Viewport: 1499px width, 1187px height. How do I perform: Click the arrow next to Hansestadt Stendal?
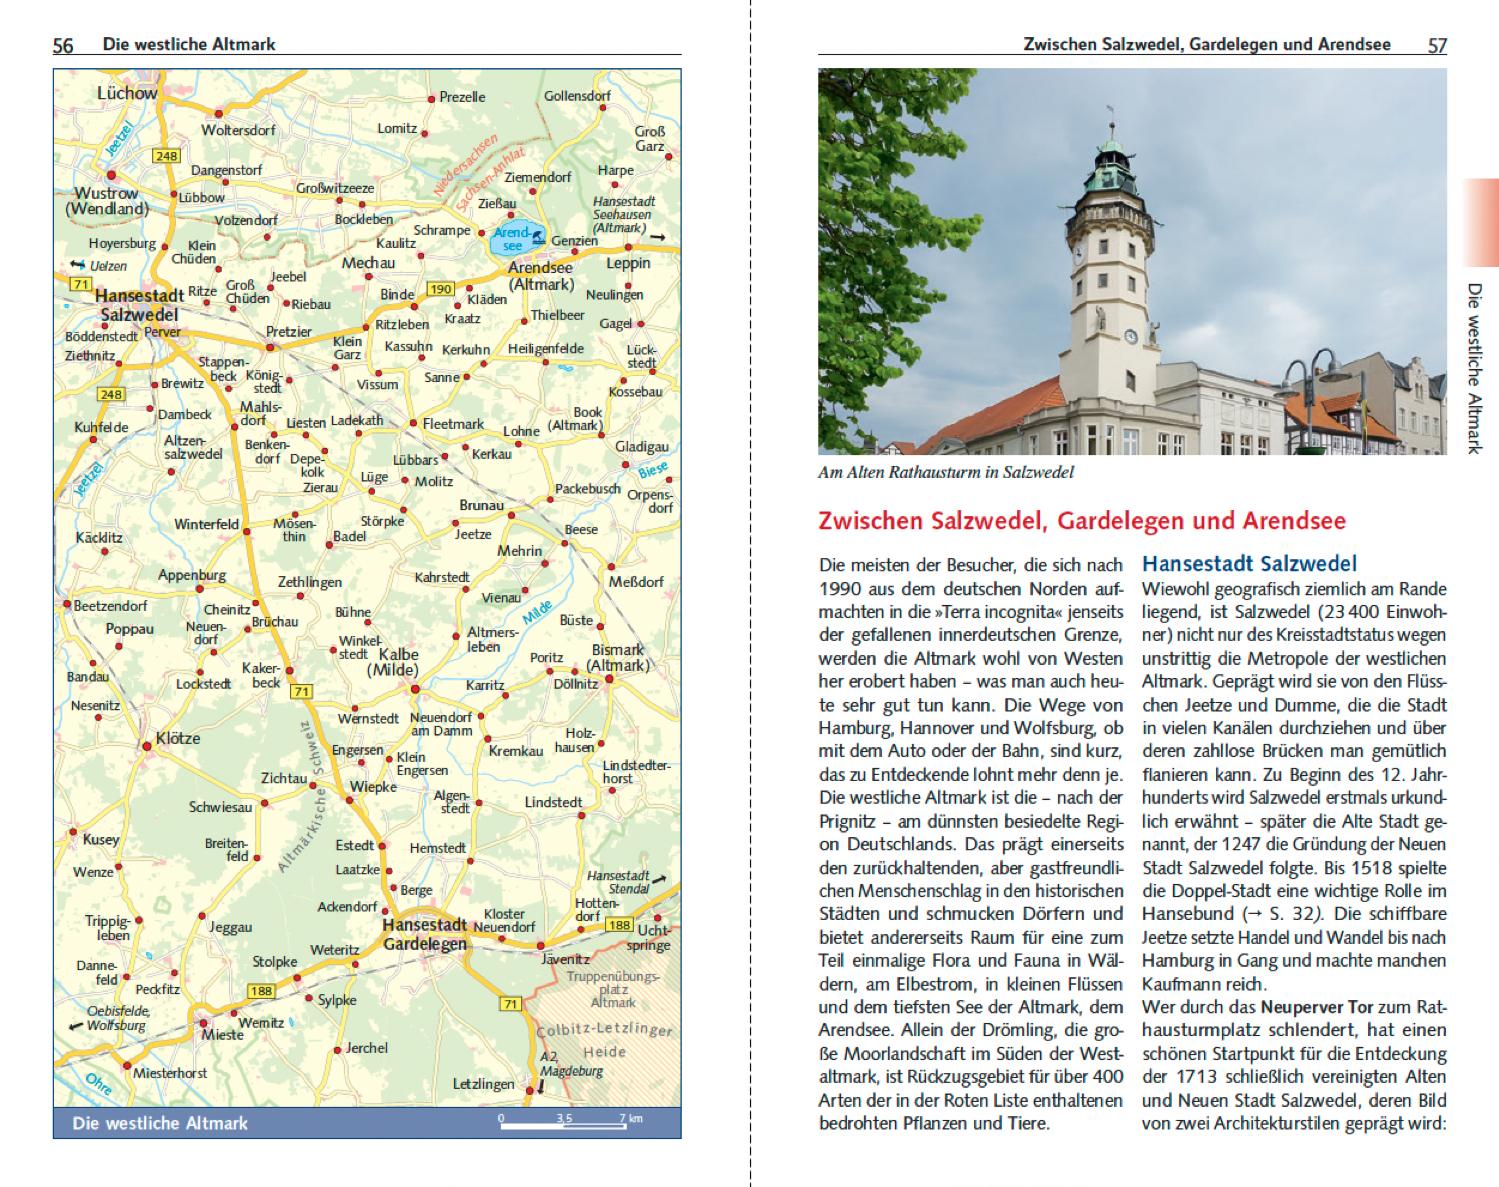[660, 879]
